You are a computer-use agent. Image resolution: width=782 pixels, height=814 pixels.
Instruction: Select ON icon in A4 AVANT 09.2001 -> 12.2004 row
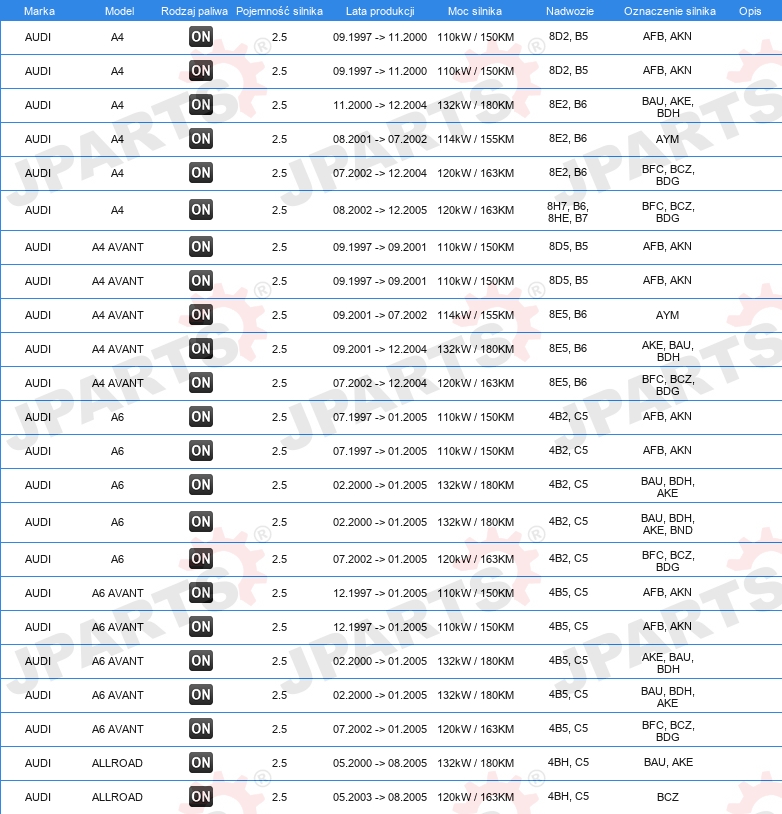(x=201, y=349)
